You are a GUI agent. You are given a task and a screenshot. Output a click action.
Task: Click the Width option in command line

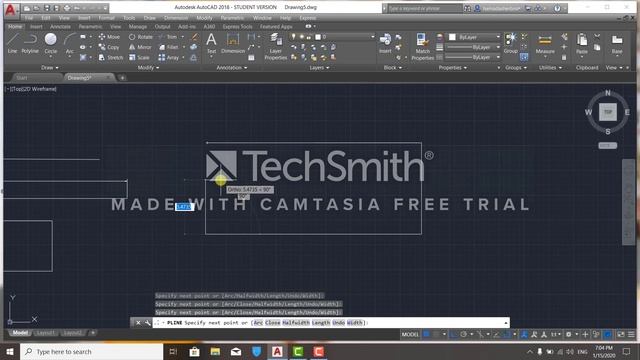pyautogui.click(x=355, y=322)
